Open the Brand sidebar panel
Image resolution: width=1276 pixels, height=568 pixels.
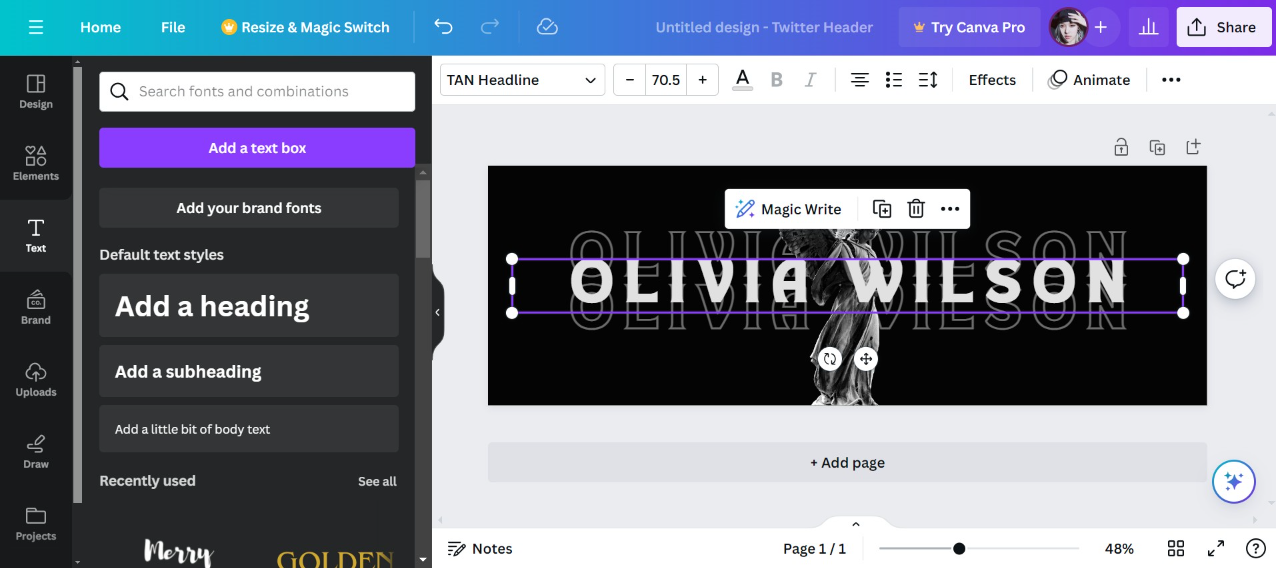(x=36, y=307)
